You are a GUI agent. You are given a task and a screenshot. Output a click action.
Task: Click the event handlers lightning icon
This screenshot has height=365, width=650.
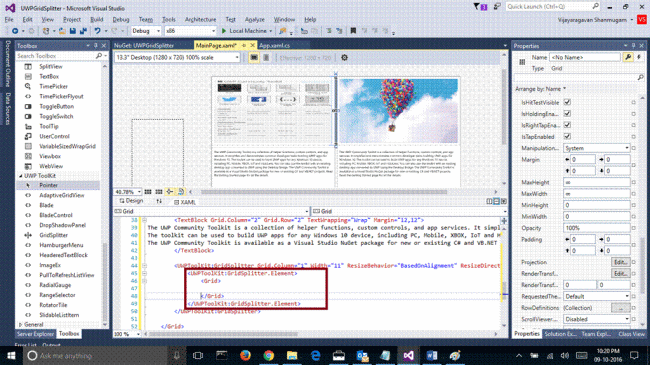point(639,57)
